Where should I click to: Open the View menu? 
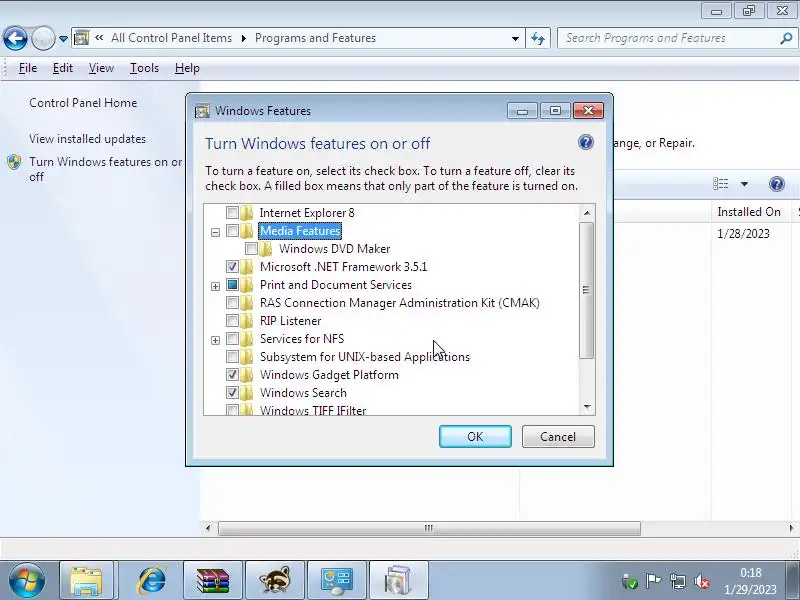pos(101,68)
